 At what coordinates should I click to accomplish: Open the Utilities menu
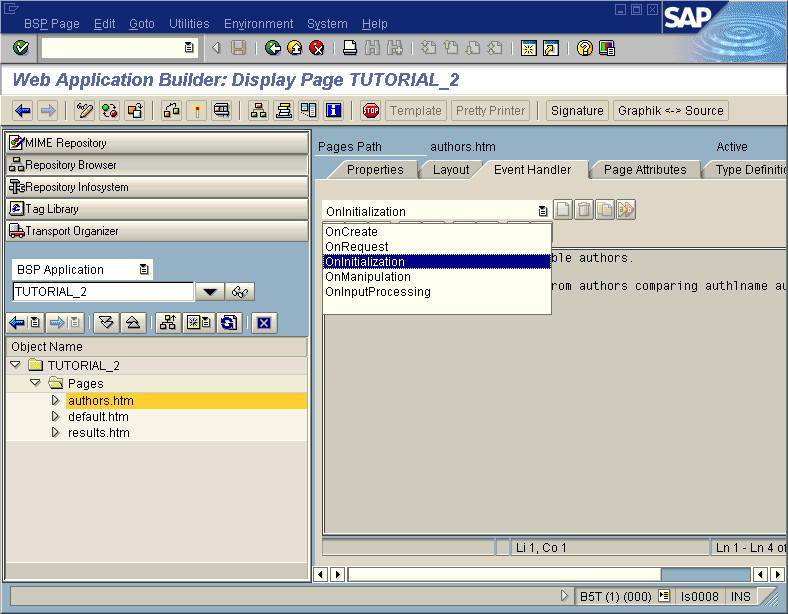click(x=189, y=24)
